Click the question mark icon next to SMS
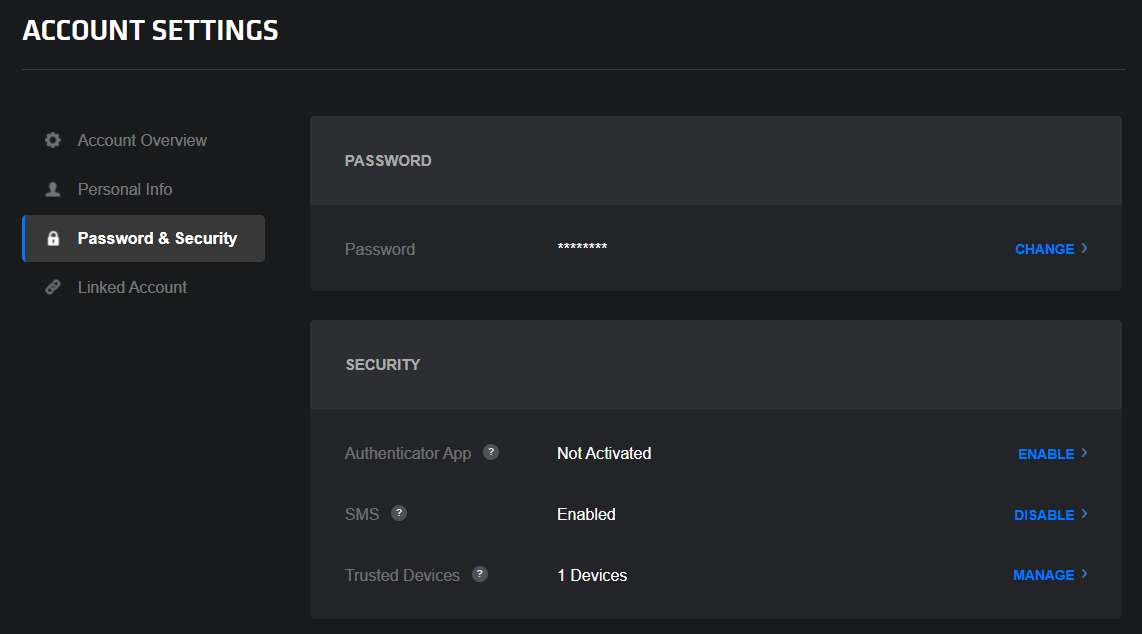Viewport: 1142px width, 634px height. (399, 513)
